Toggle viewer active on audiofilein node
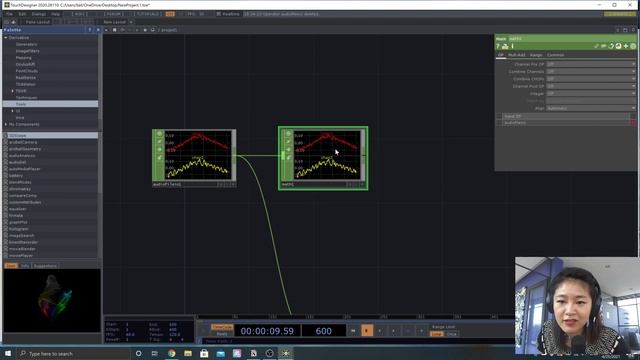 [233, 184]
